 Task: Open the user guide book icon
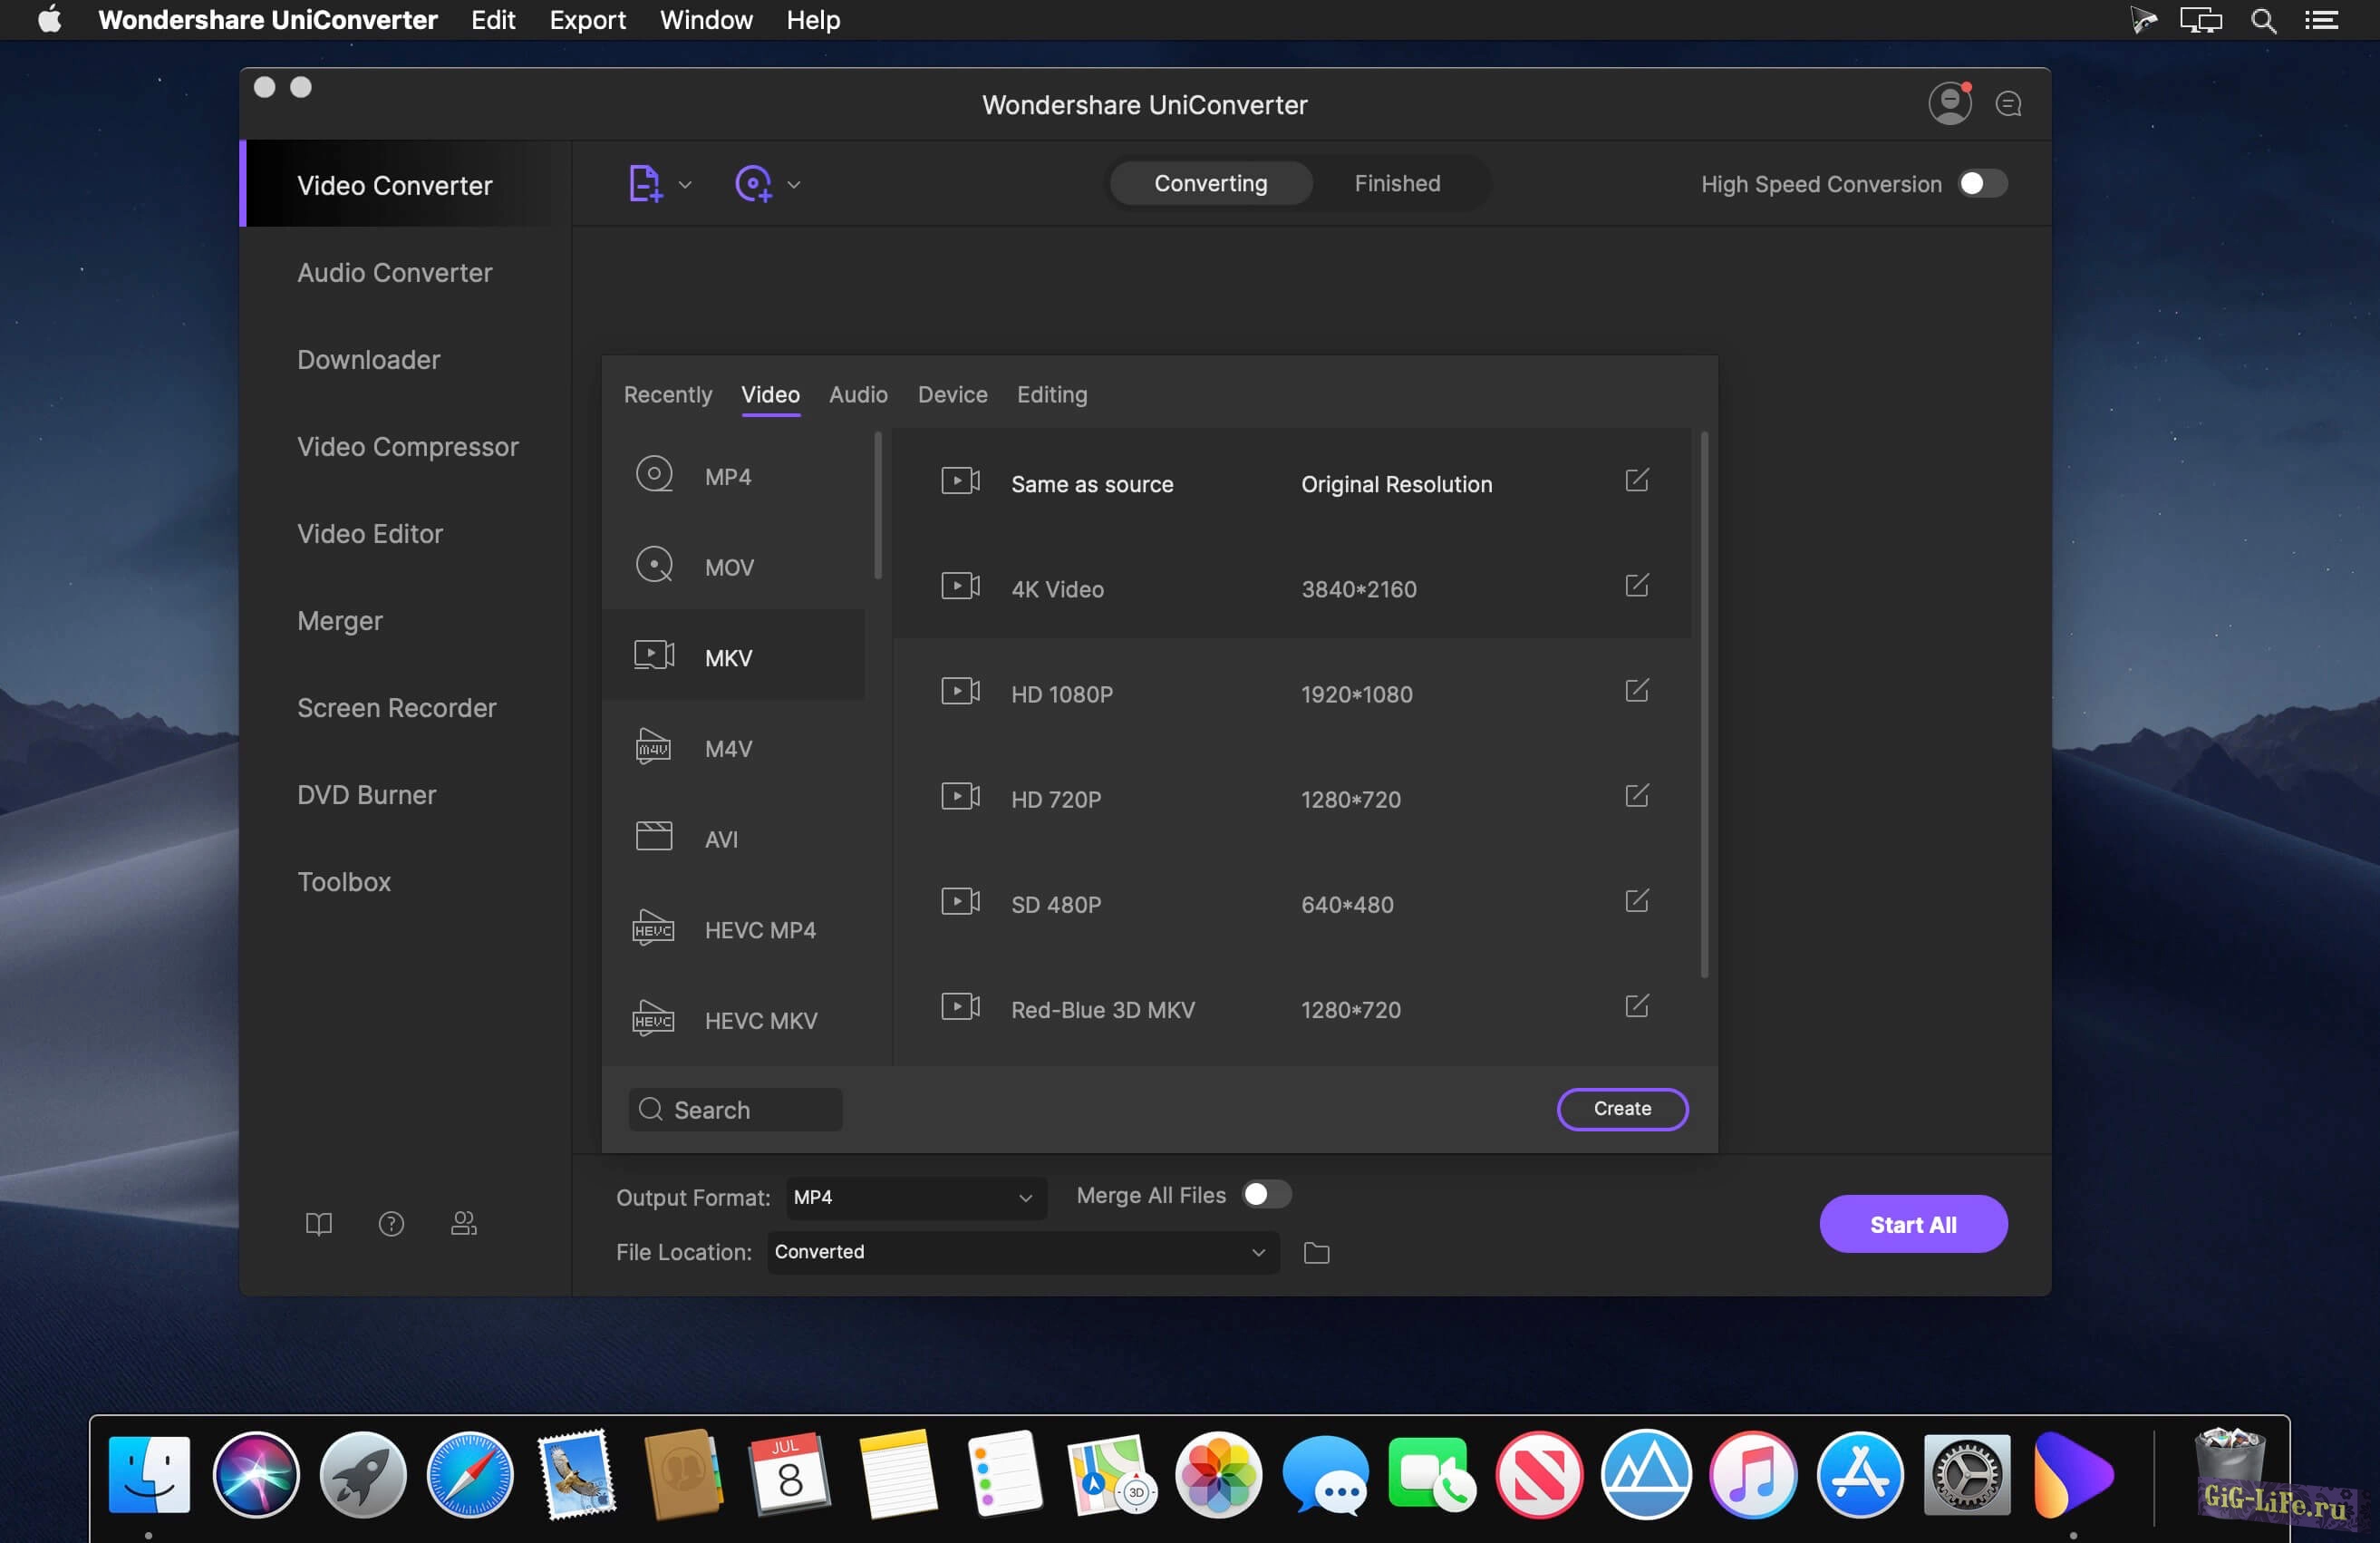click(318, 1224)
